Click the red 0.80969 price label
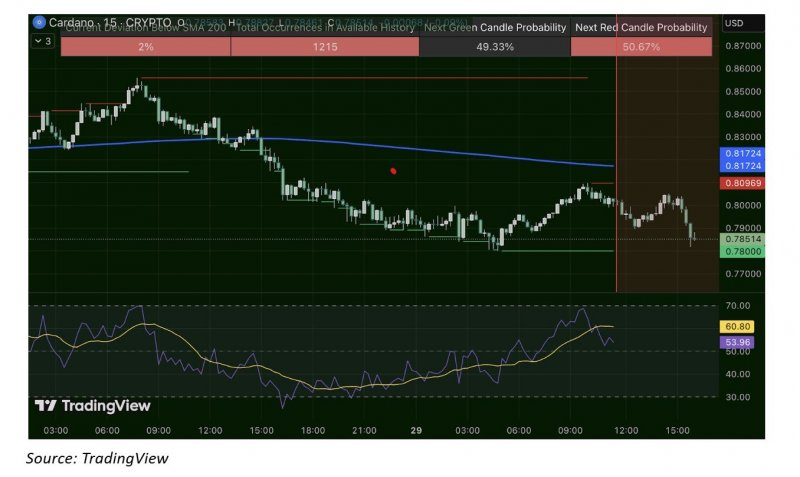This screenshot has width=800, height=477. 742,183
